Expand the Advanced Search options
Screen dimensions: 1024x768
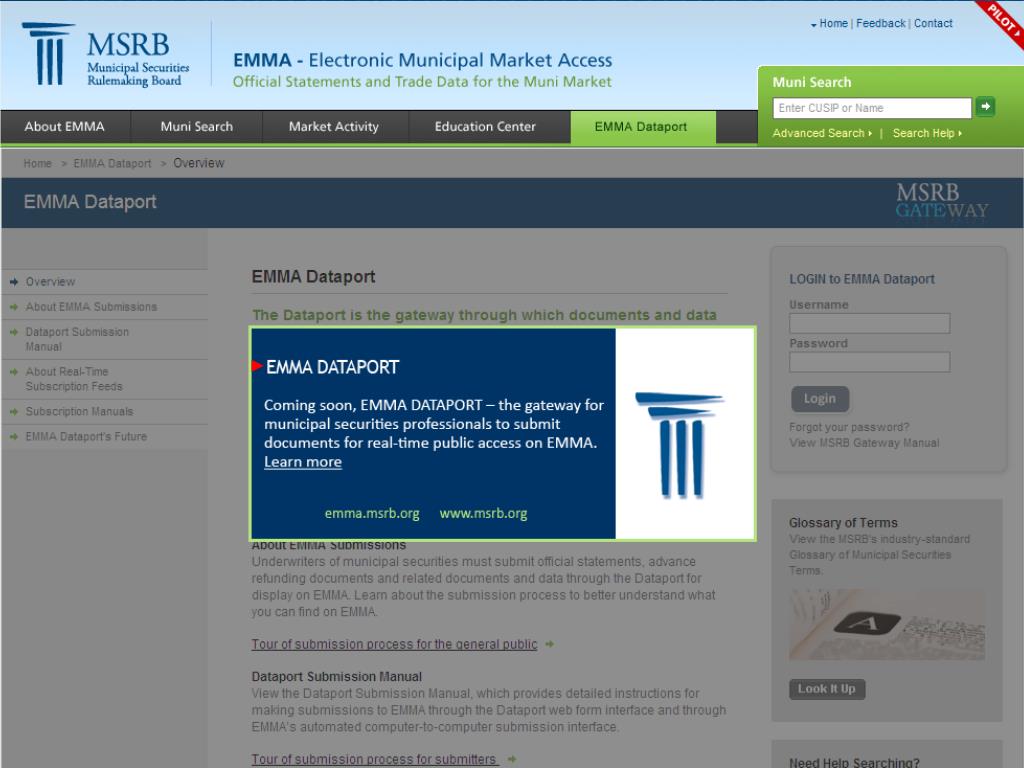click(x=820, y=132)
